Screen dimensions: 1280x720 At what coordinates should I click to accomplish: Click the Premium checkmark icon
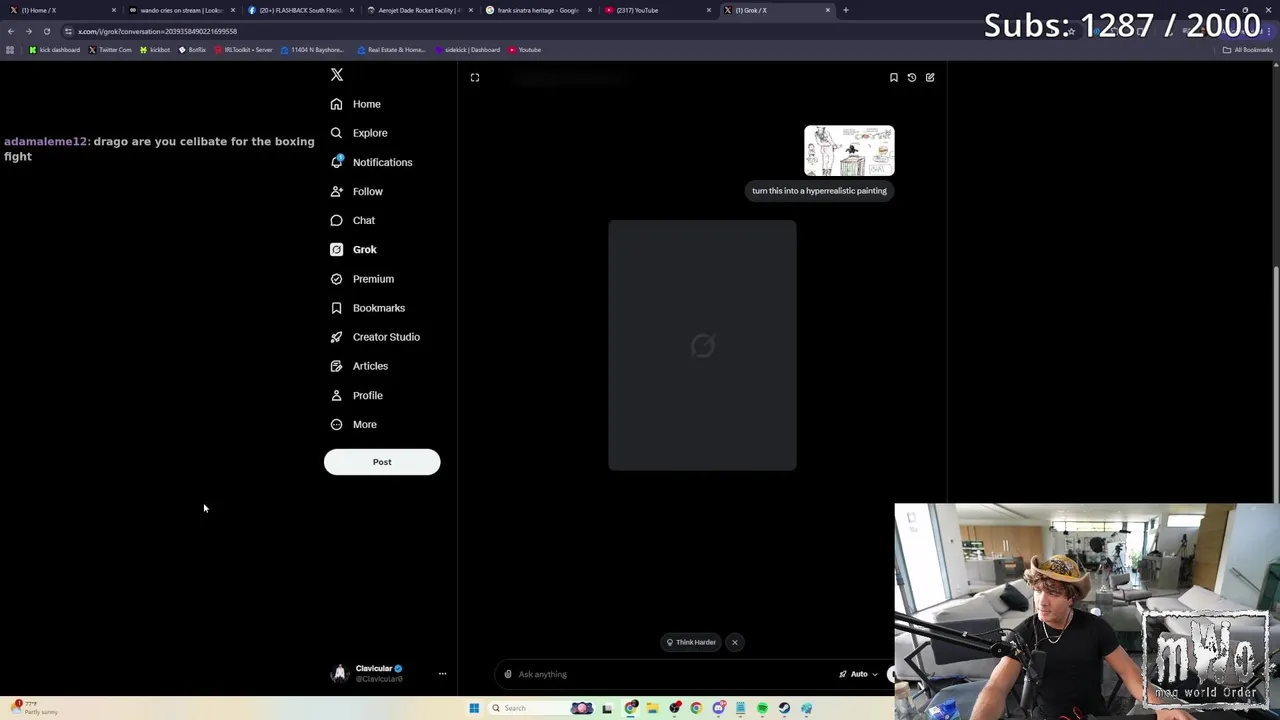[x=336, y=279]
